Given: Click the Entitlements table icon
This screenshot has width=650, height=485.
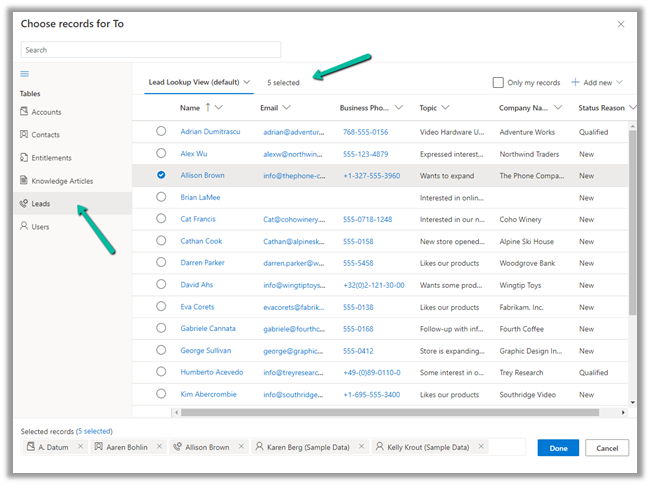Looking at the screenshot, I should 25,158.
